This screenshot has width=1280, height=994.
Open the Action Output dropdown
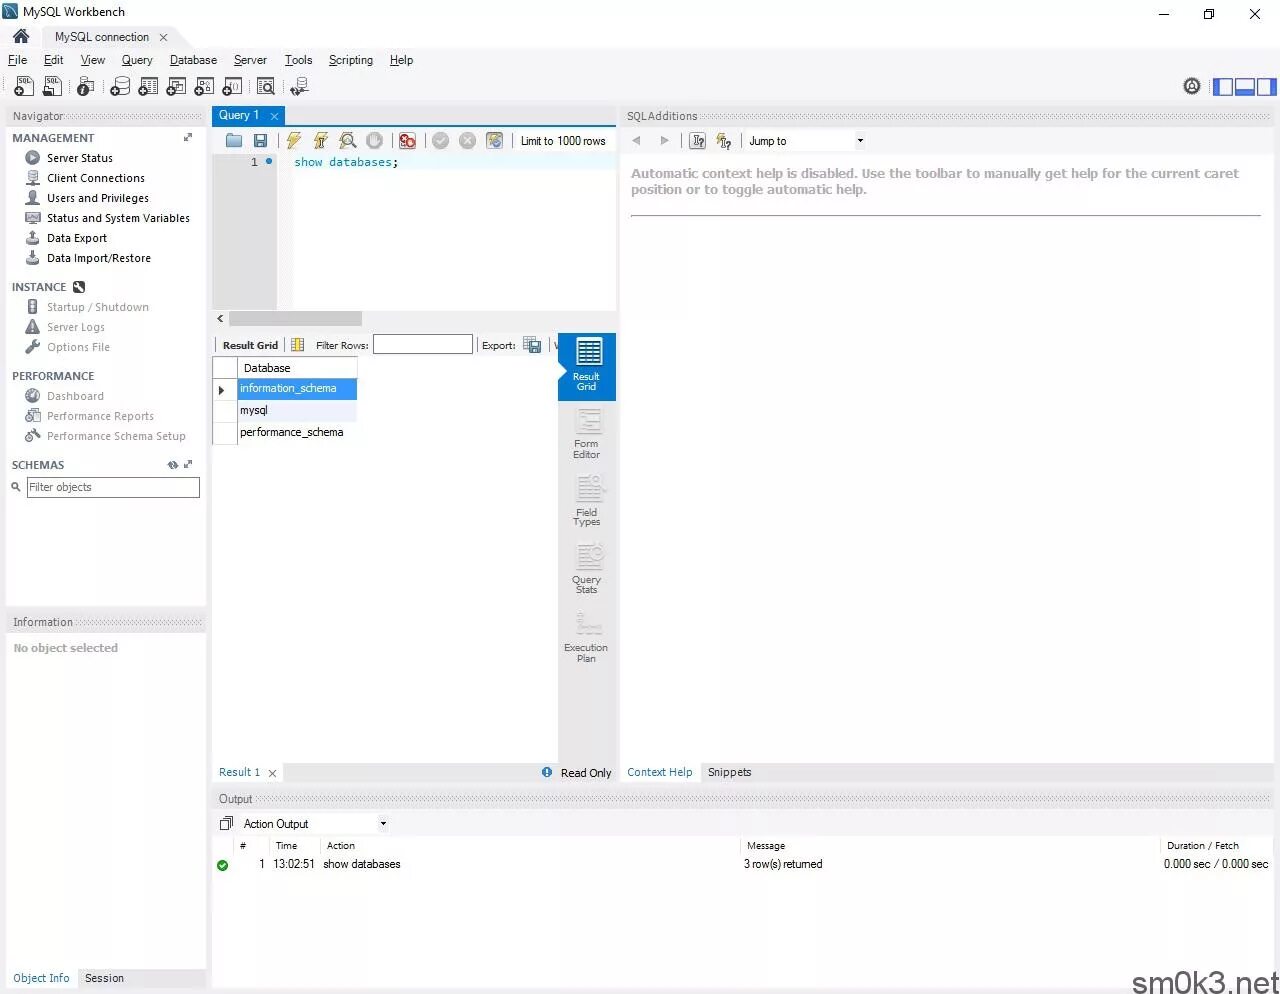(314, 824)
